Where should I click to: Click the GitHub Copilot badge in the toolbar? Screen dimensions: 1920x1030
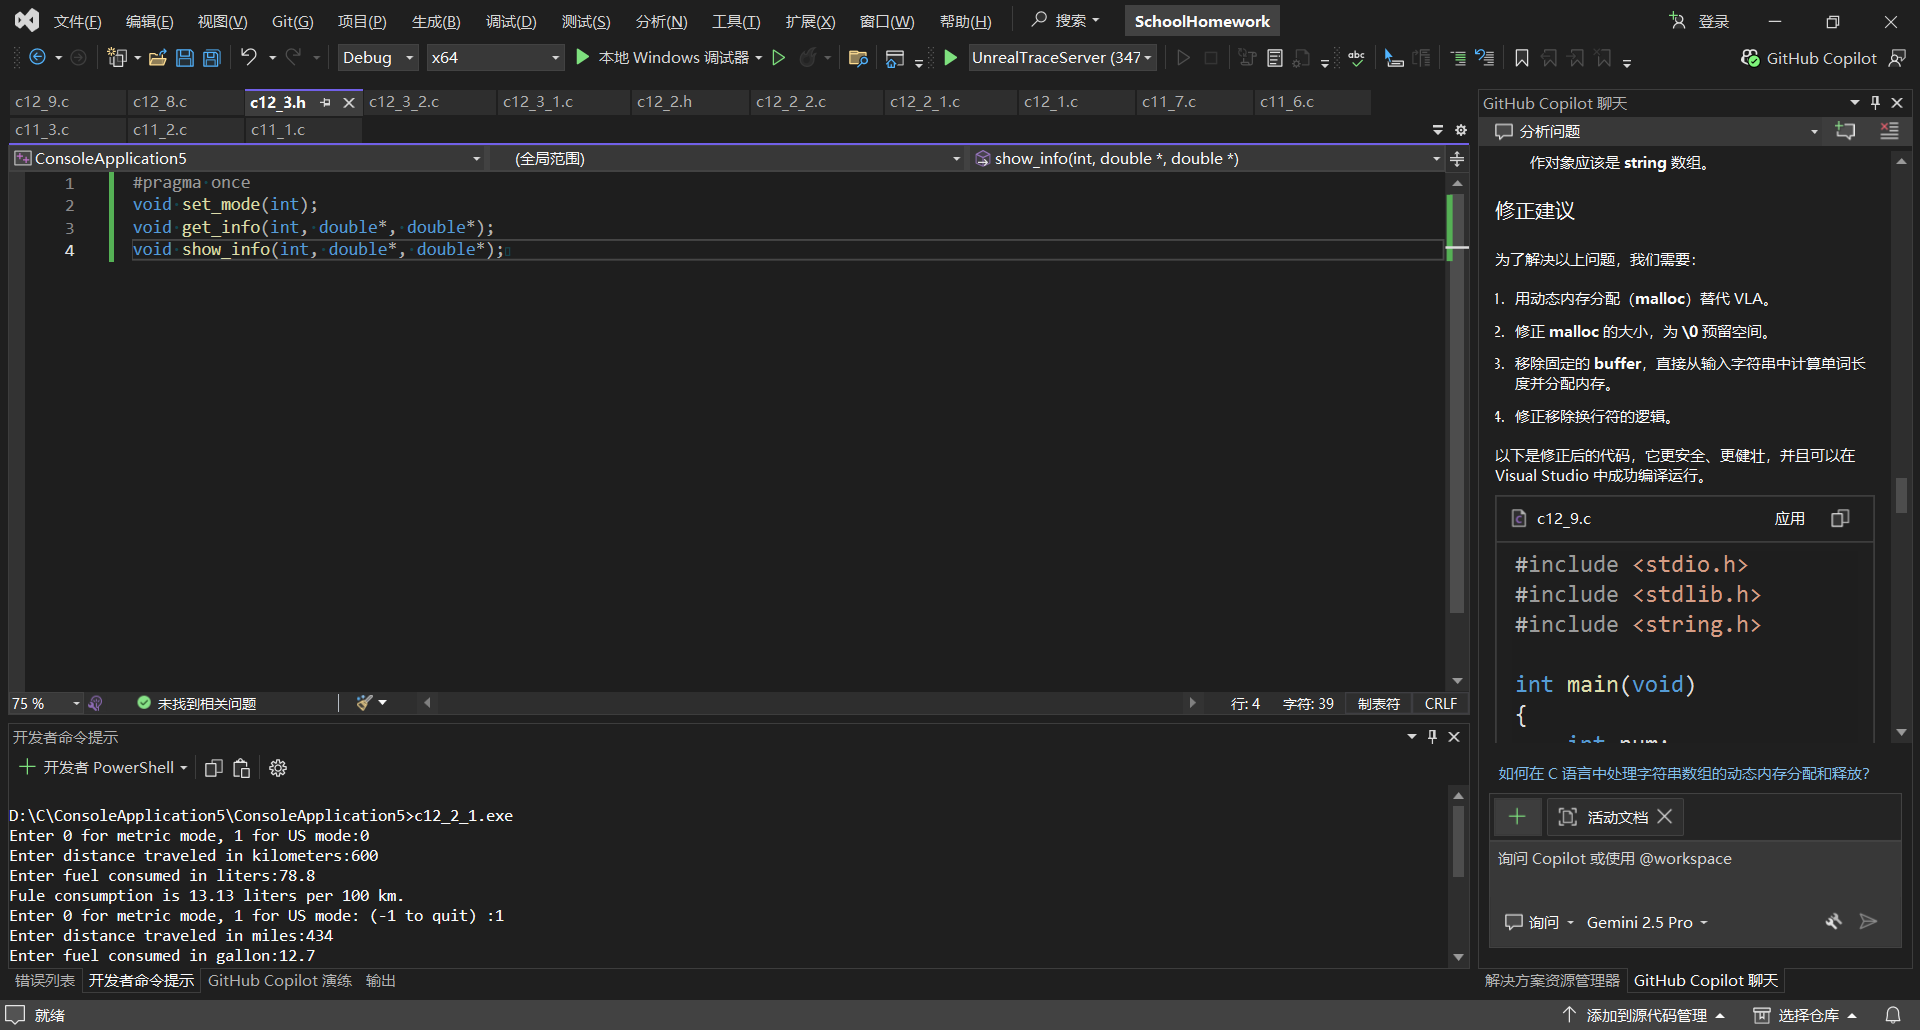[x=1809, y=58]
